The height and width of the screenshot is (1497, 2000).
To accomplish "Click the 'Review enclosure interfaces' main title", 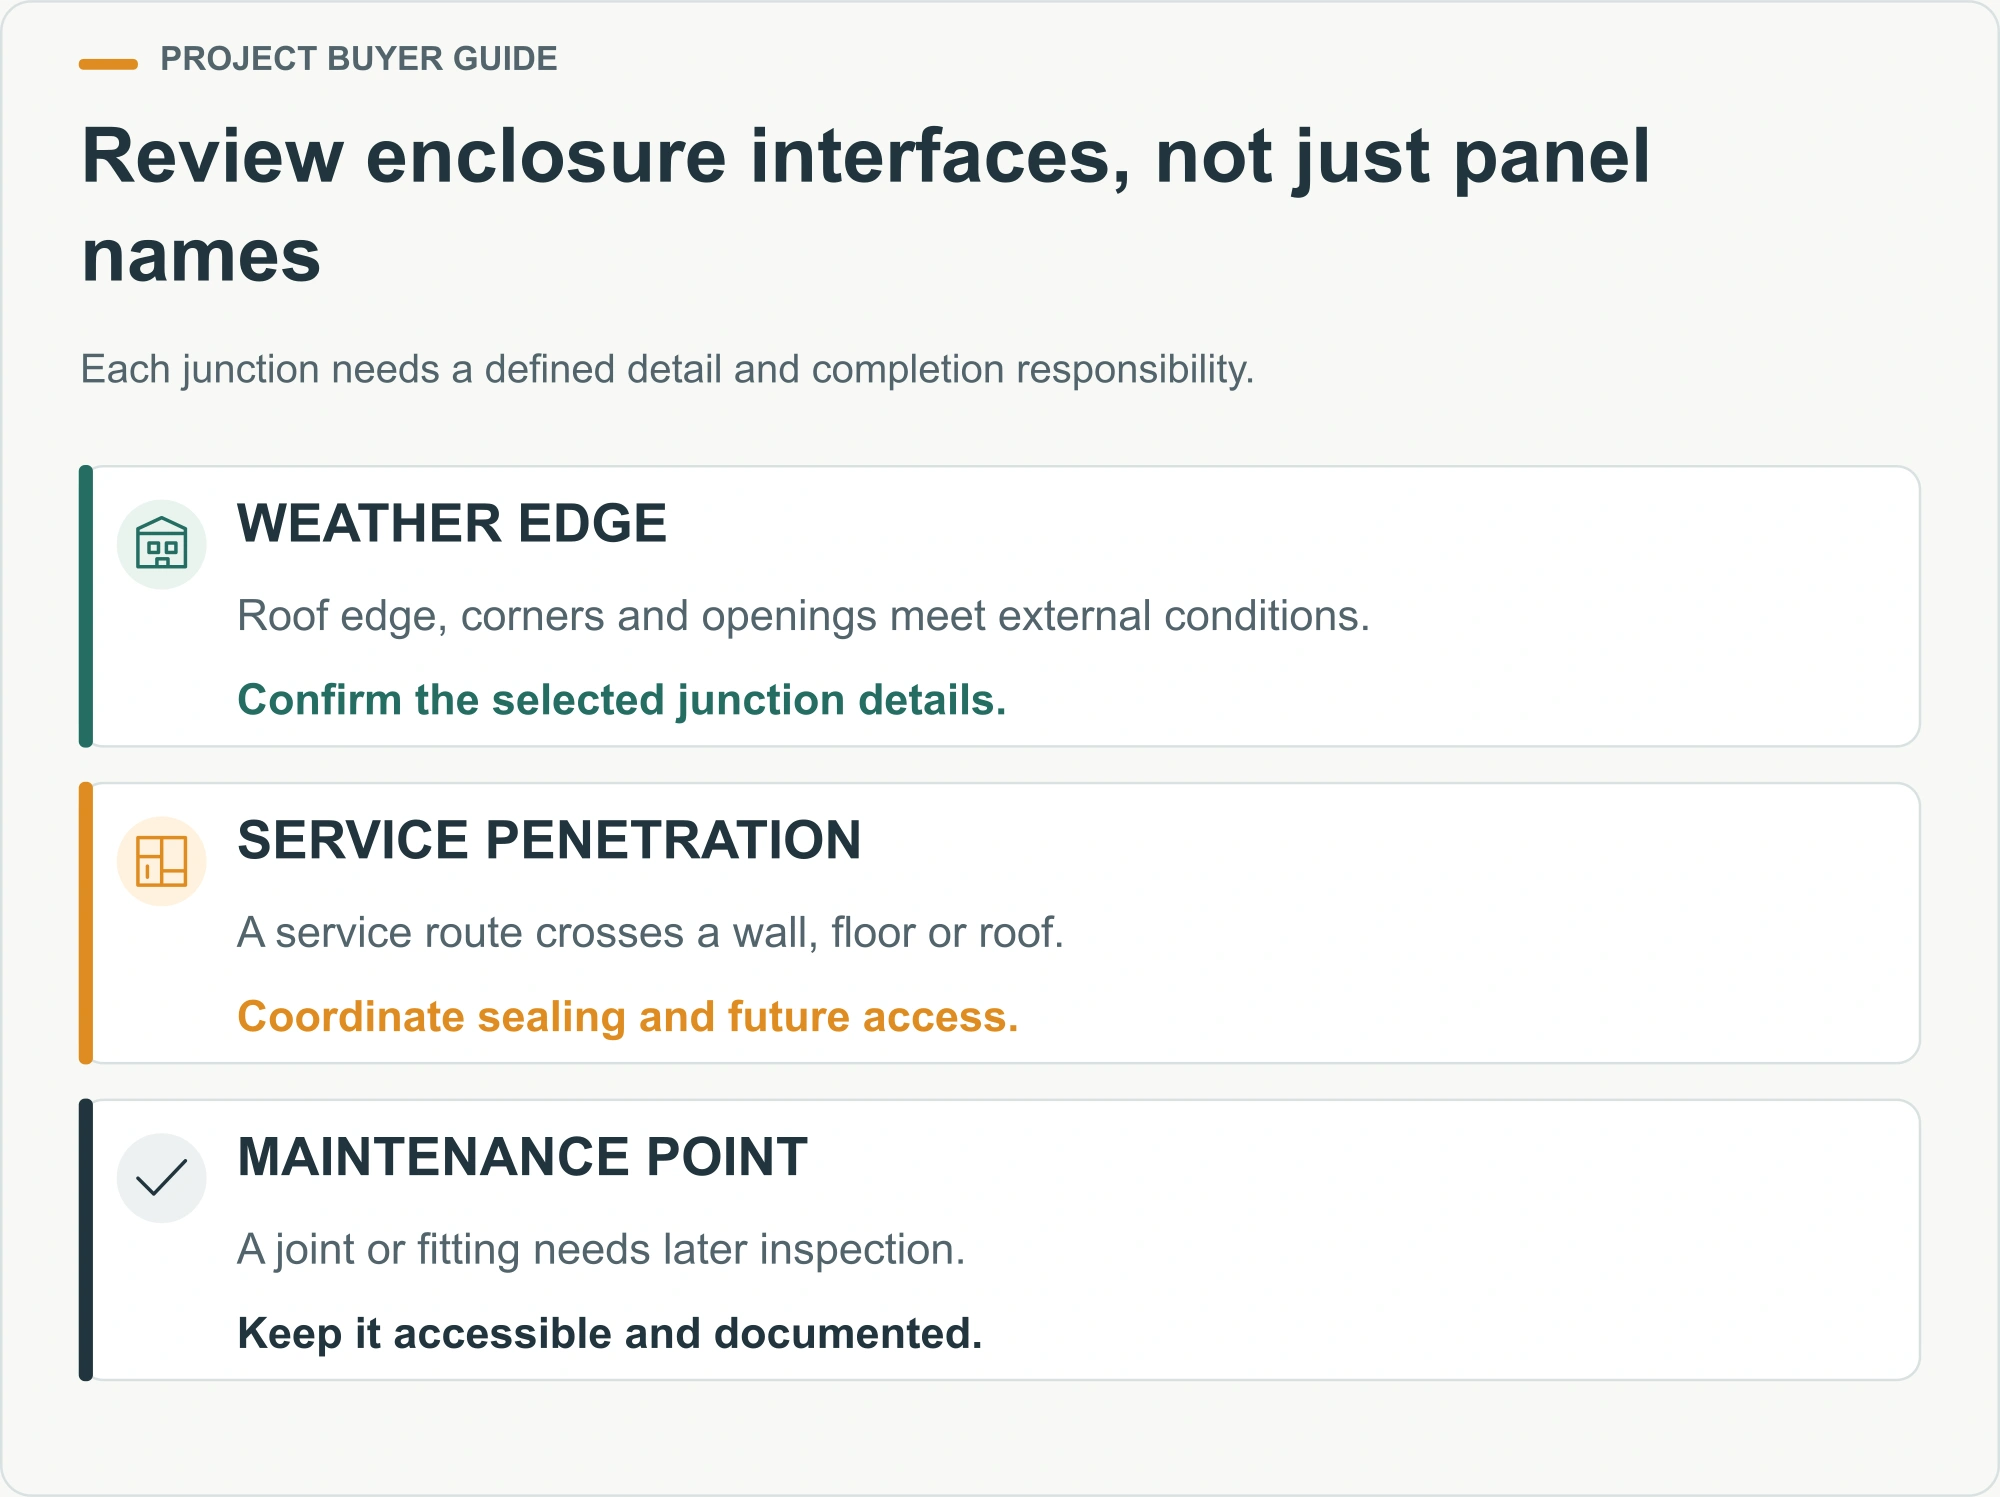I will (x=865, y=205).
